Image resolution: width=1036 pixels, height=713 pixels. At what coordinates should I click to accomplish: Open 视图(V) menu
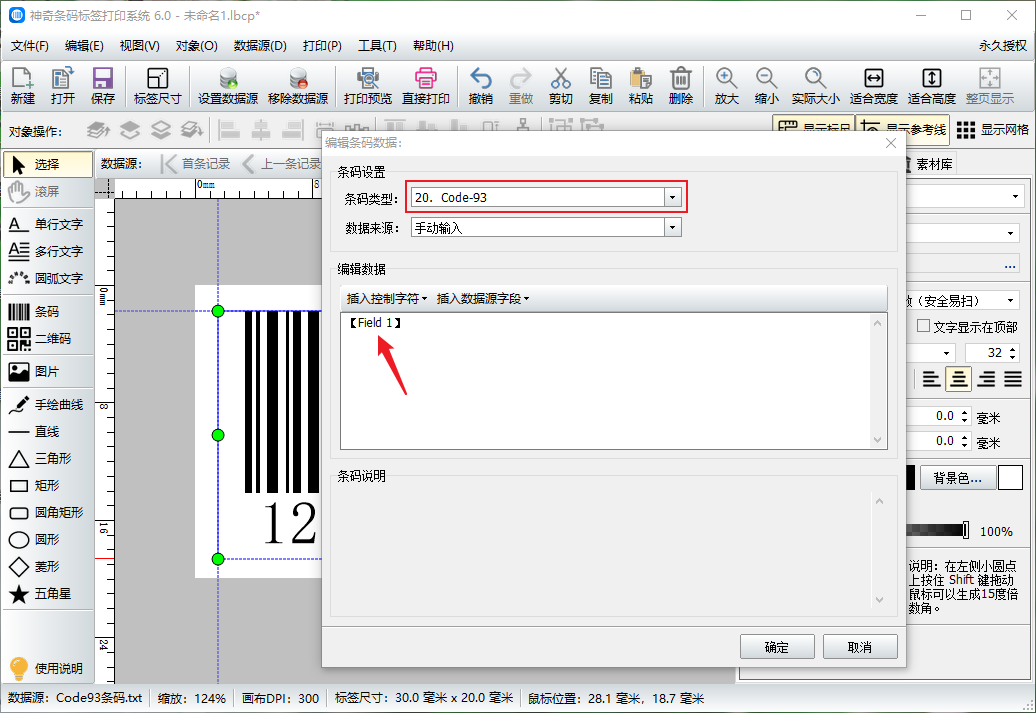(x=139, y=46)
